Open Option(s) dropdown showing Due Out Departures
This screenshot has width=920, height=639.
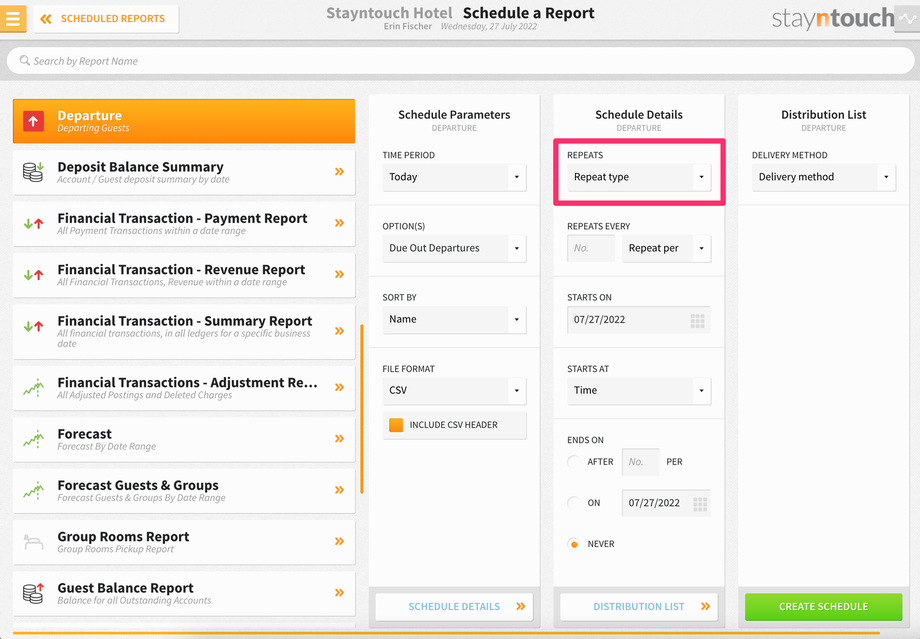[454, 248]
